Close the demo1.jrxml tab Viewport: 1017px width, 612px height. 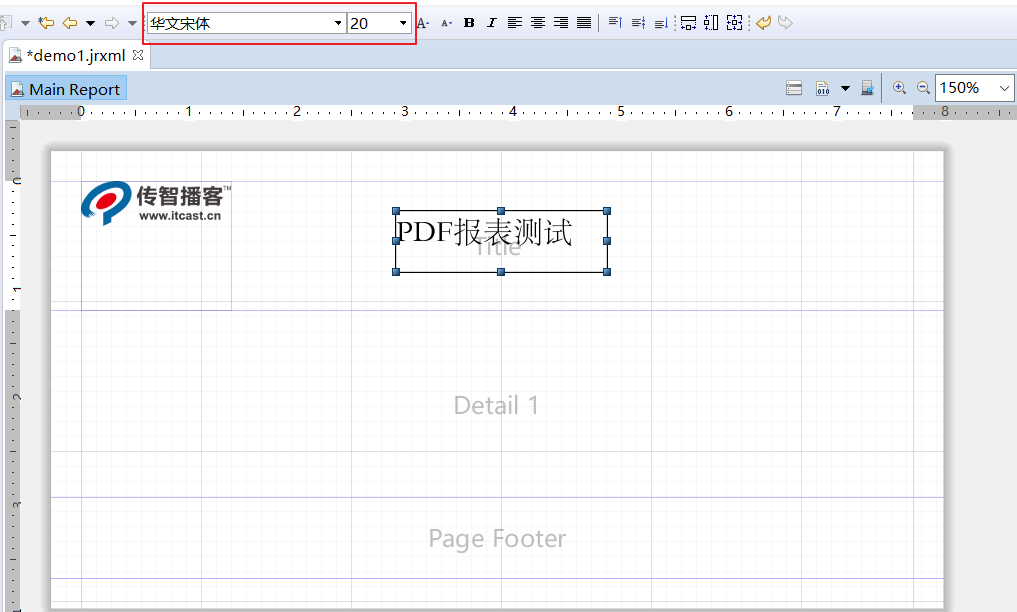tap(138, 55)
